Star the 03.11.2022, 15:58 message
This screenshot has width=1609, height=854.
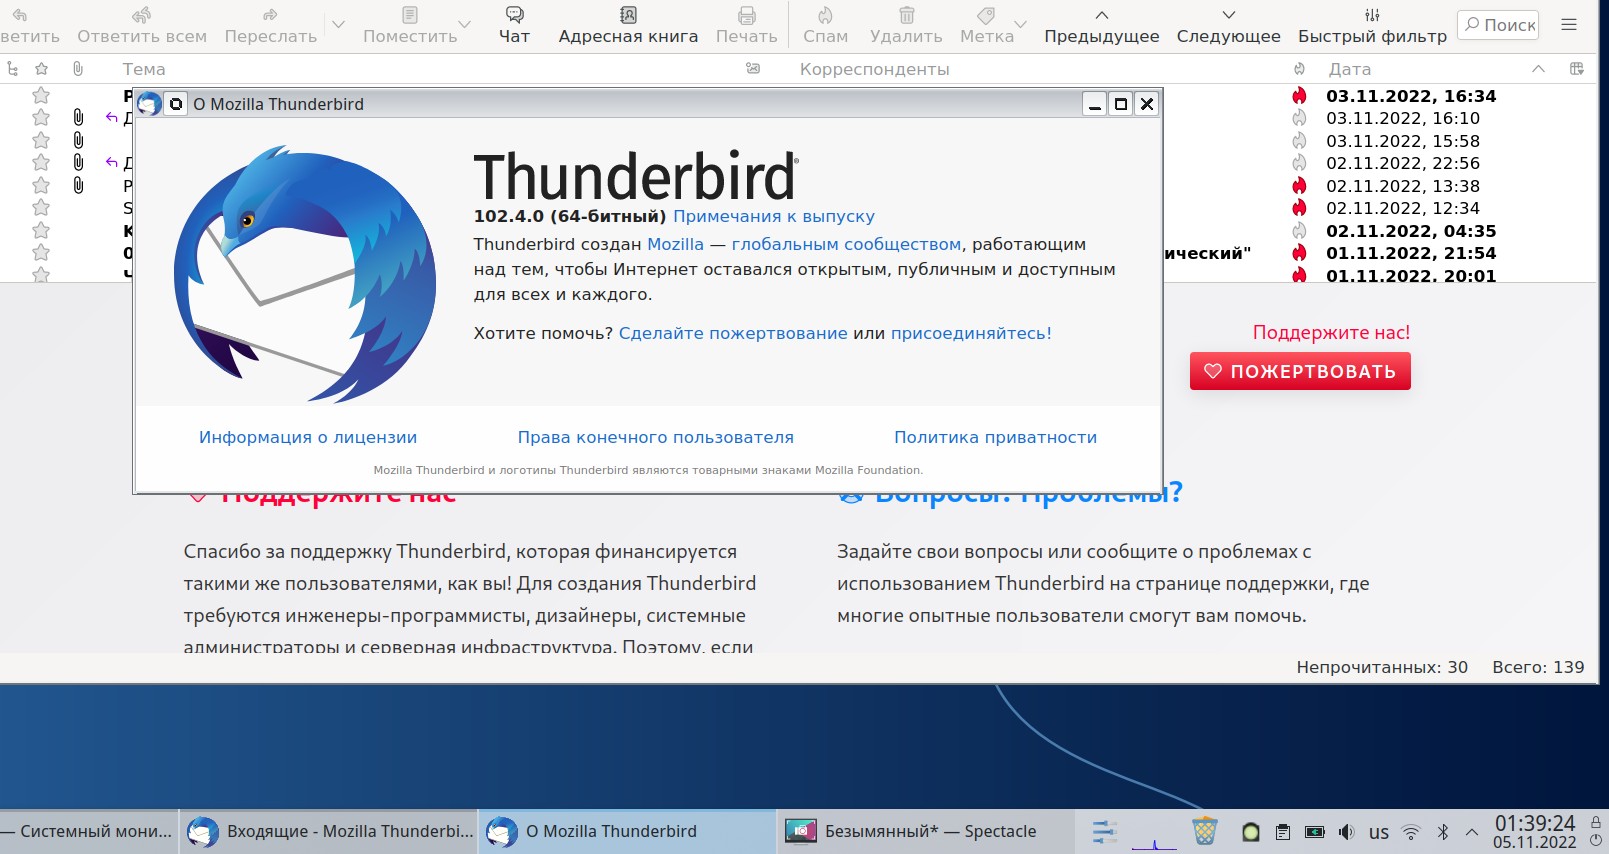coord(41,141)
